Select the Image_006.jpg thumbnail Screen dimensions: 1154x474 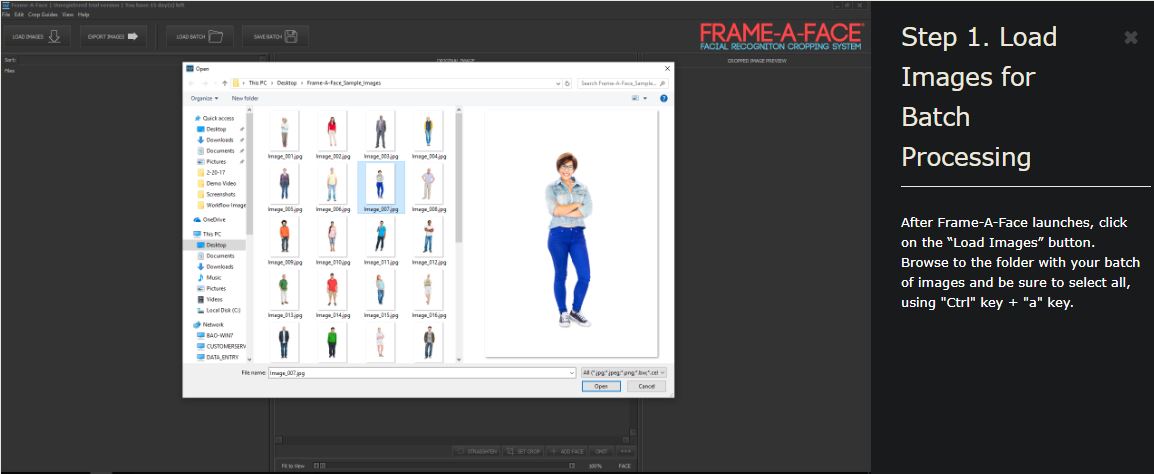tap(332, 188)
